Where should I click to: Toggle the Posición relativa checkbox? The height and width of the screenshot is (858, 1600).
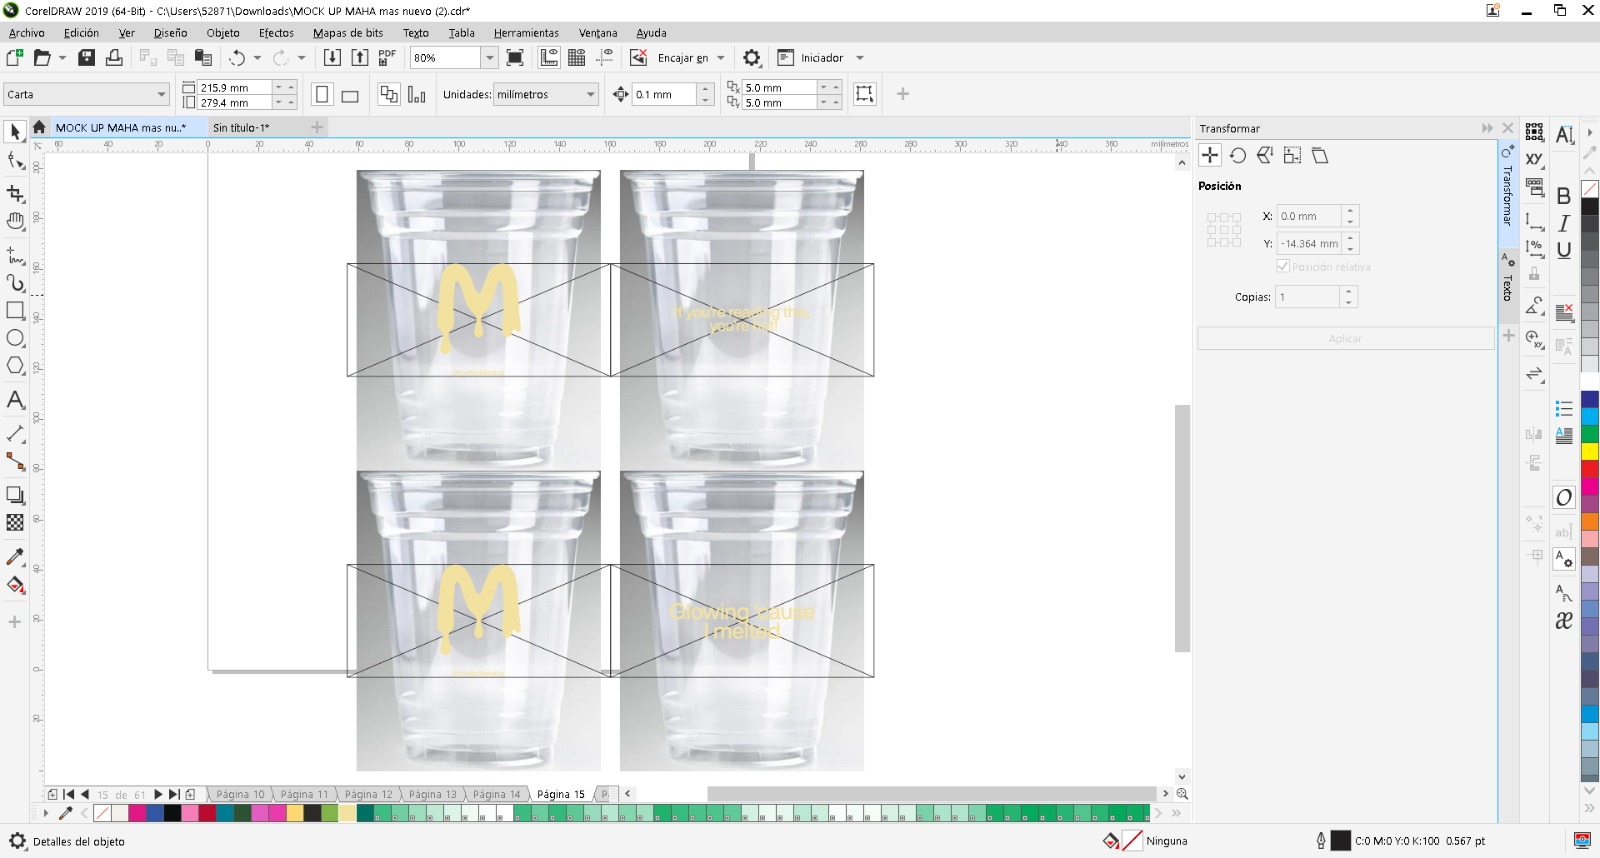[1283, 266]
